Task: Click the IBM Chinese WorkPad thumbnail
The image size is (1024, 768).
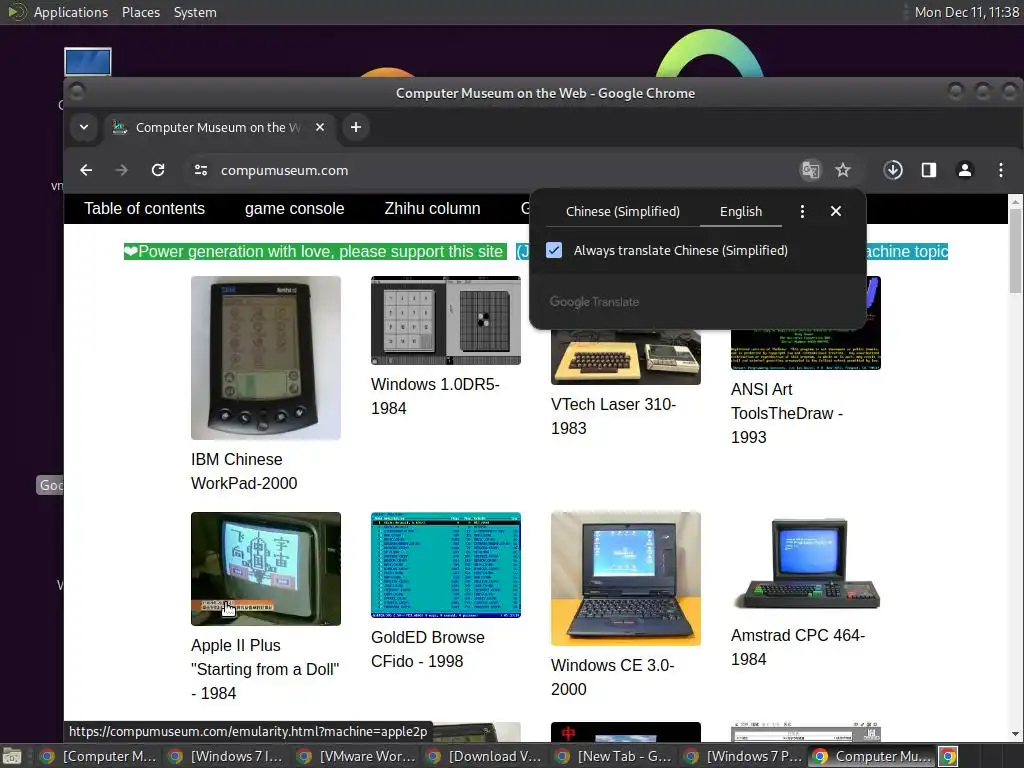Action: [266, 358]
